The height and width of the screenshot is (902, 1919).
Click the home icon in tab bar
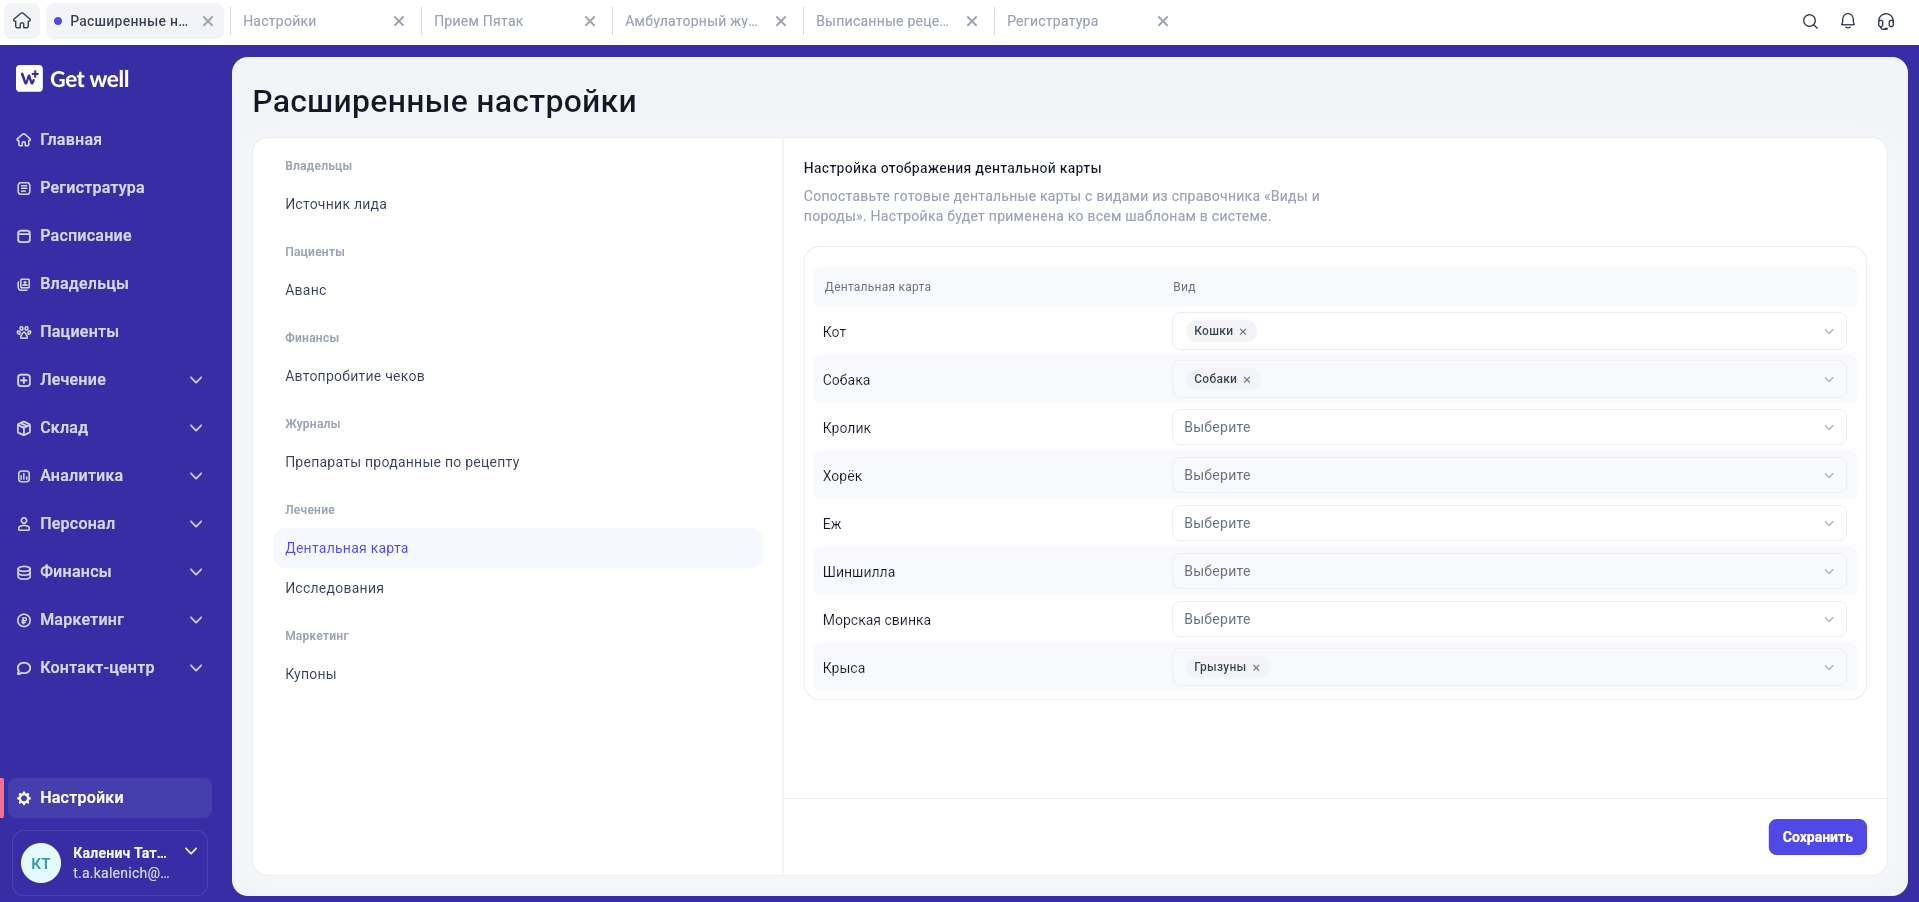click(22, 21)
